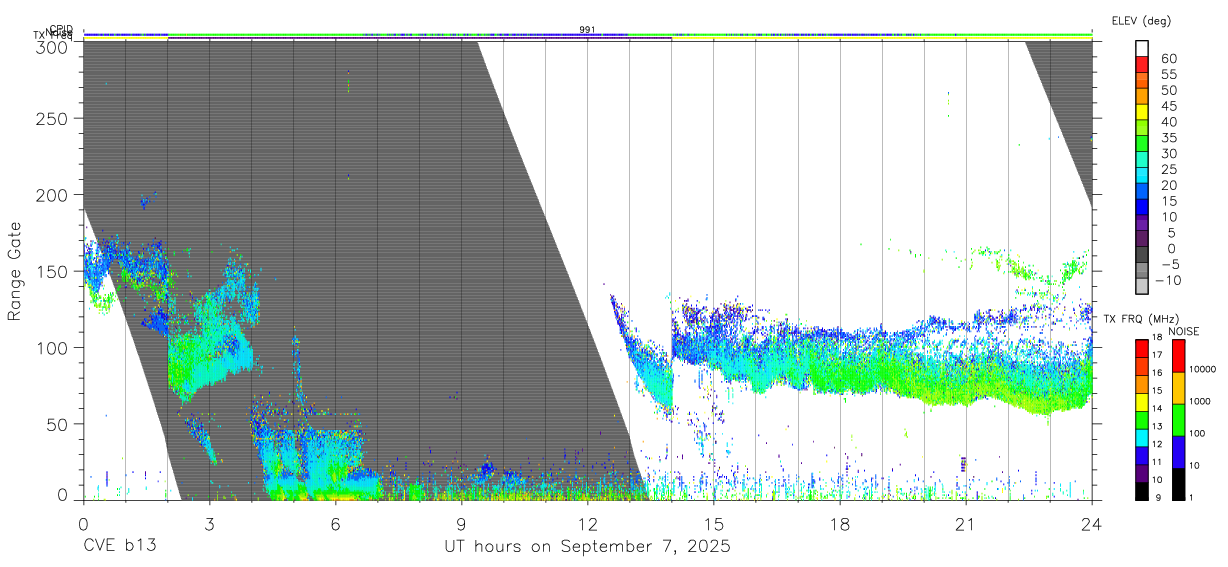Click the 6 tick on UT hours axis

click(335, 524)
